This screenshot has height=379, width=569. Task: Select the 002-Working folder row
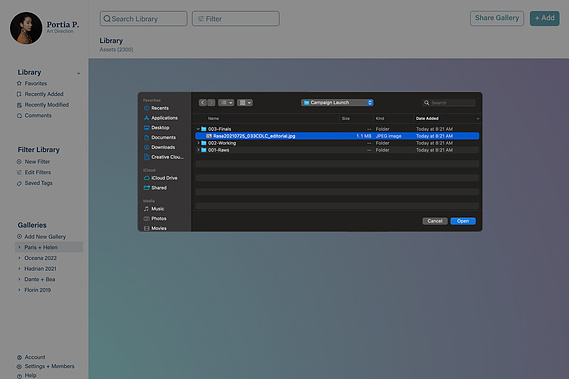click(x=337, y=143)
